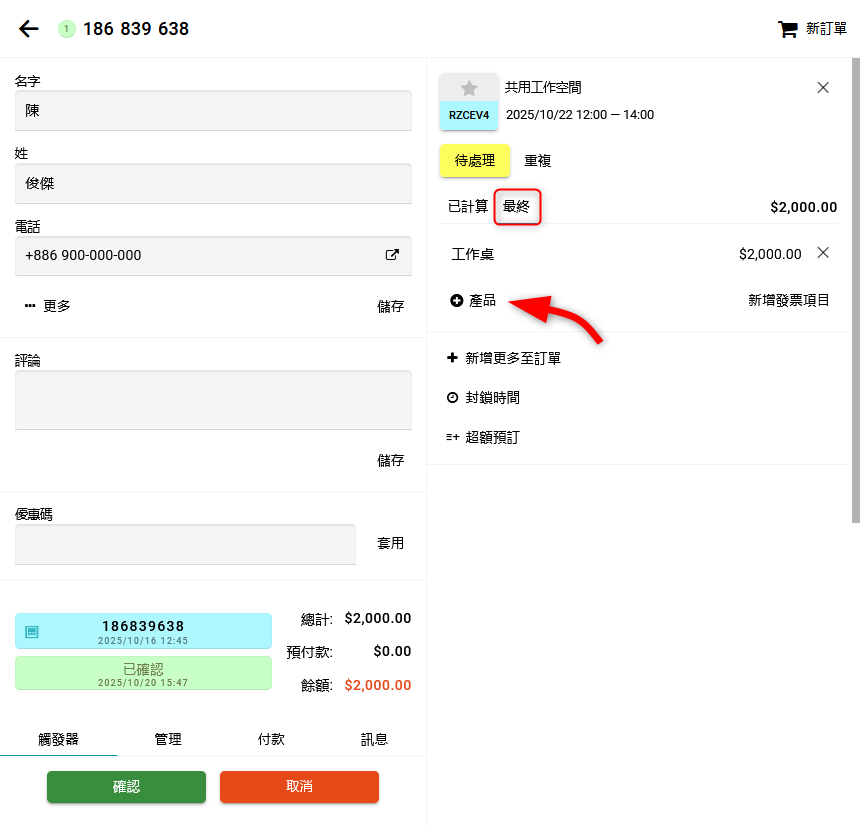Open new order via cart icon
This screenshot has height=827, width=860.
pyautogui.click(x=788, y=29)
